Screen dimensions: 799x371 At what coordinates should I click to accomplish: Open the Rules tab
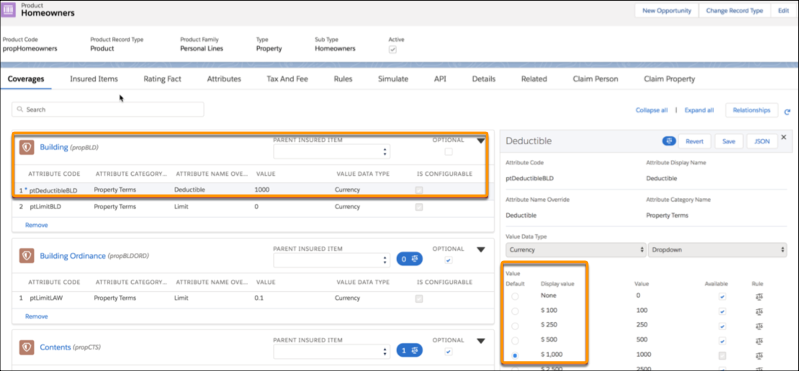[343, 79]
